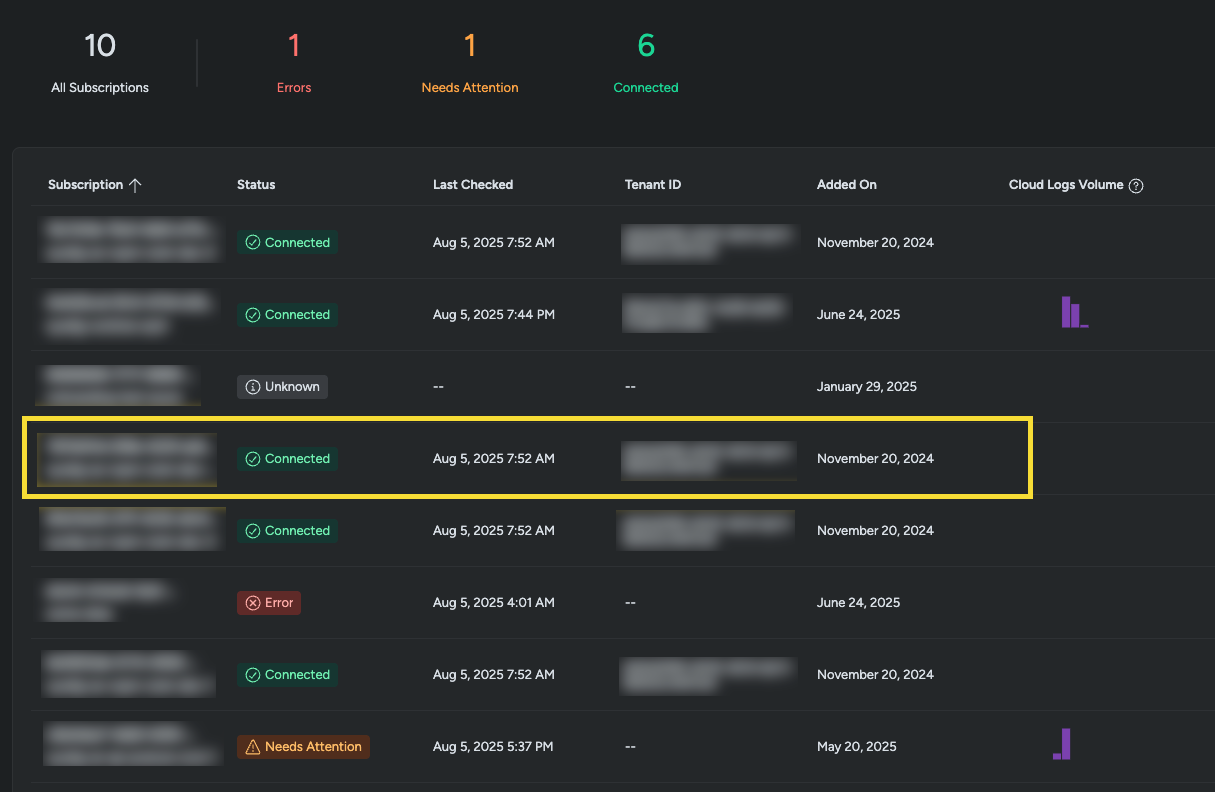
Task: Open the Cloud Logs Volume help icon
Action: [1136, 186]
